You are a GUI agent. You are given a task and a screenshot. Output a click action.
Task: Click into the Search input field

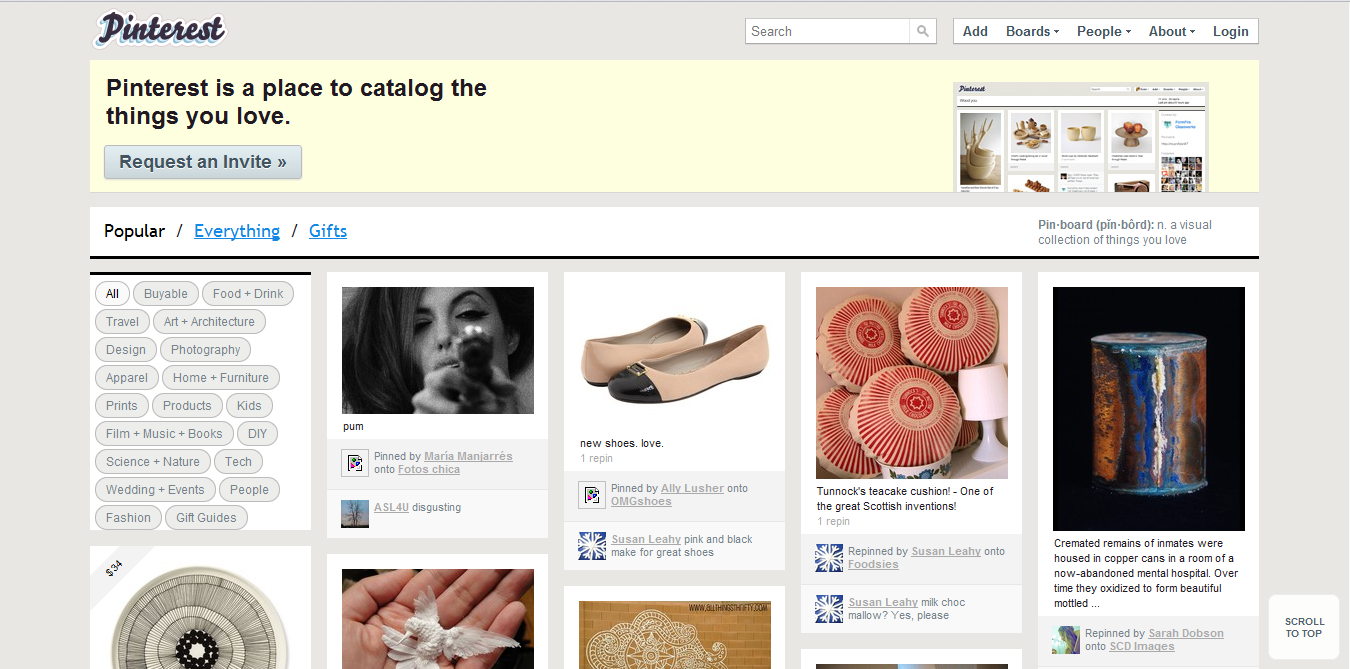[x=827, y=31]
